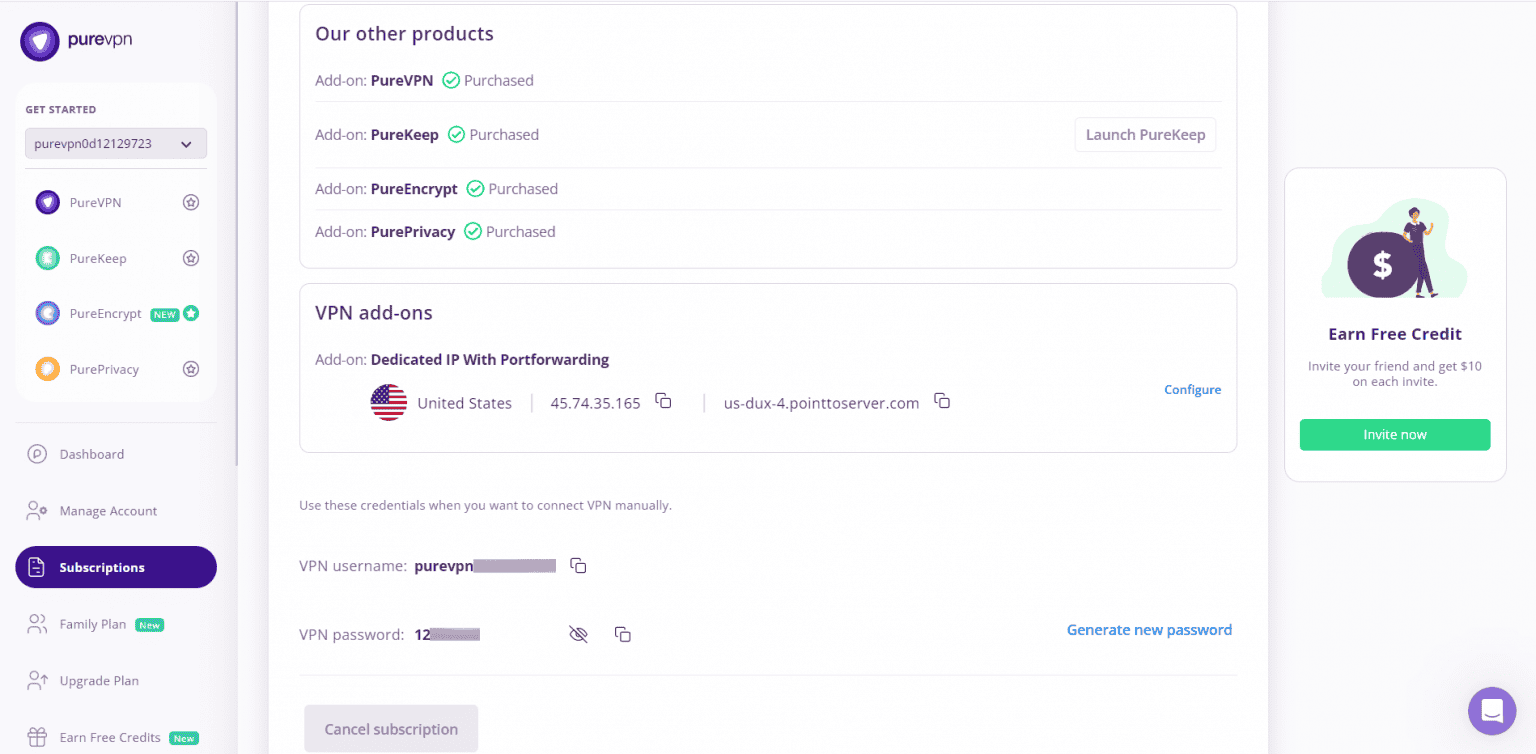This screenshot has height=754, width=1536.
Task: Click the PureEncrypt icon in sidebar
Action: click(x=48, y=313)
